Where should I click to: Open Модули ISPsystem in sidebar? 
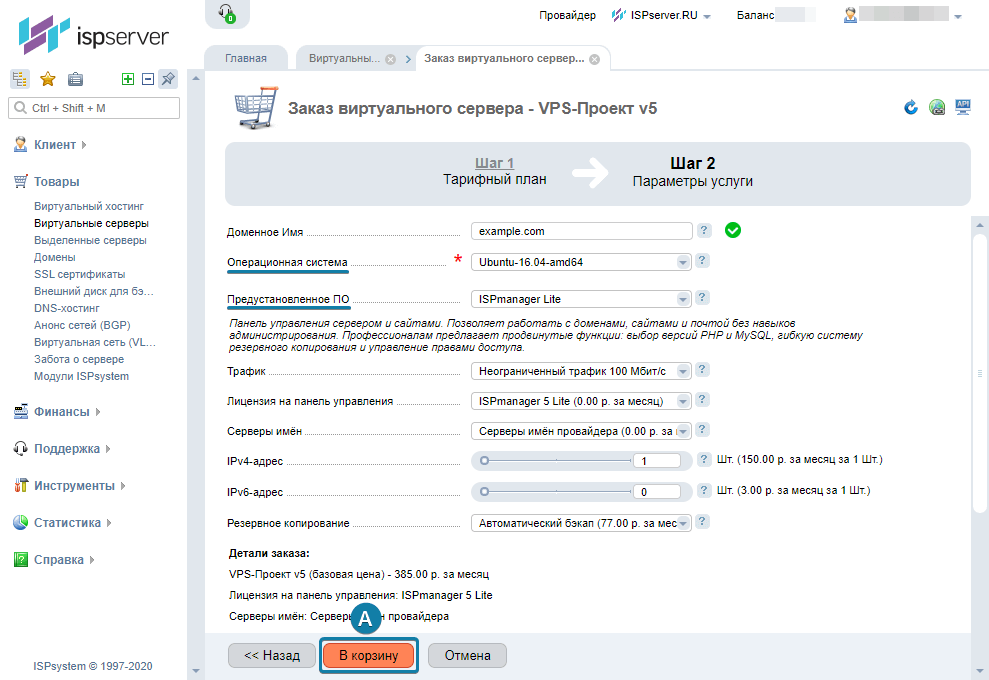pos(81,377)
